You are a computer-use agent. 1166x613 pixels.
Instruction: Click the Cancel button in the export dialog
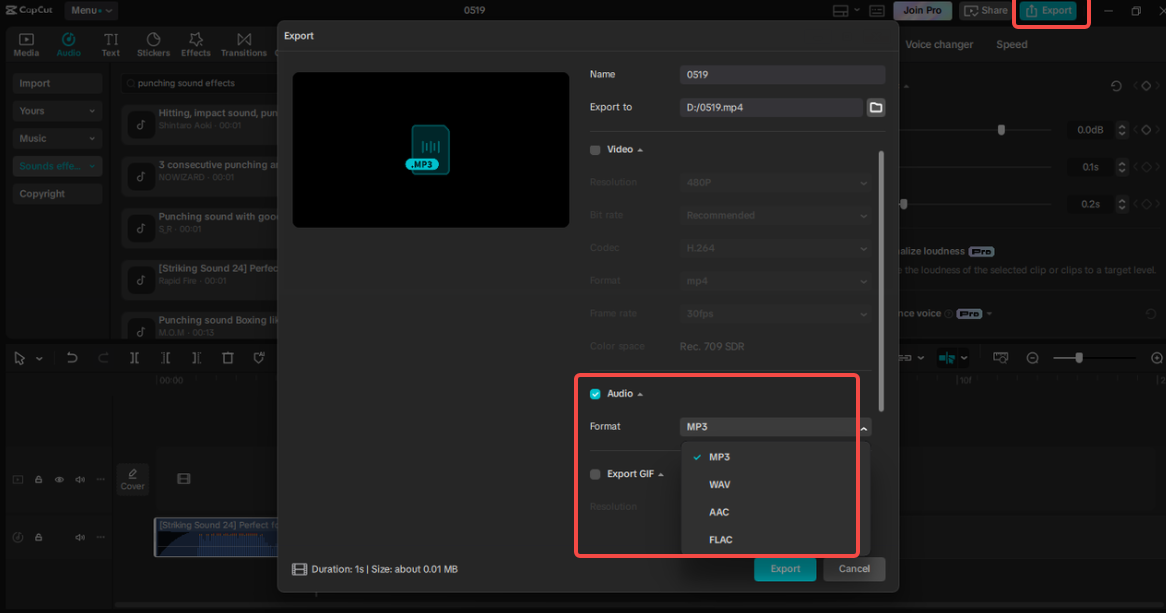[x=854, y=568]
